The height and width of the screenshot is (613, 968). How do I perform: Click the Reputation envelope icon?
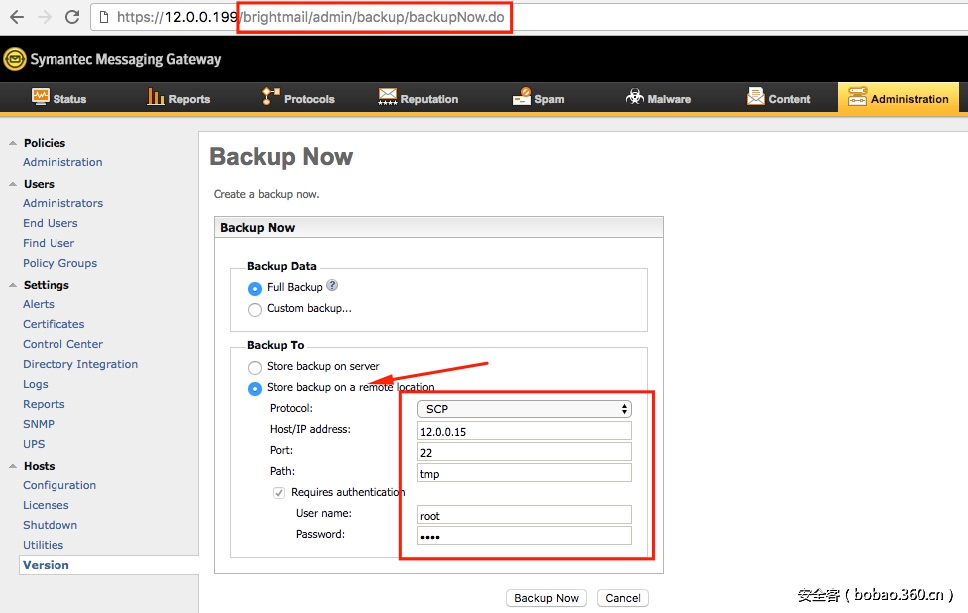point(388,97)
